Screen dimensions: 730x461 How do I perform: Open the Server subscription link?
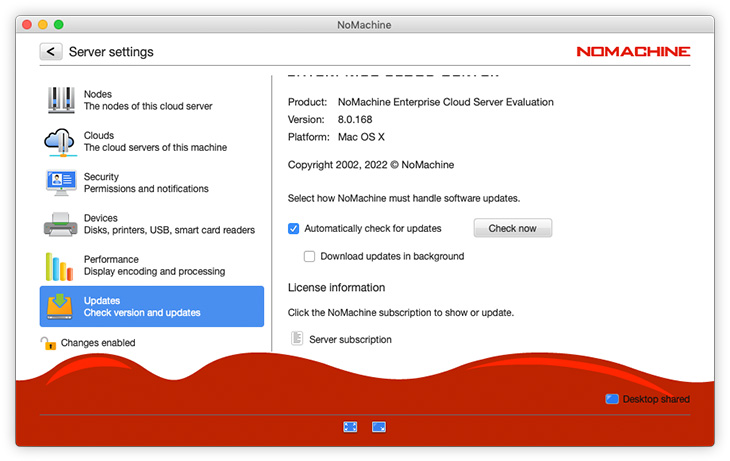pyautogui.click(x=350, y=340)
